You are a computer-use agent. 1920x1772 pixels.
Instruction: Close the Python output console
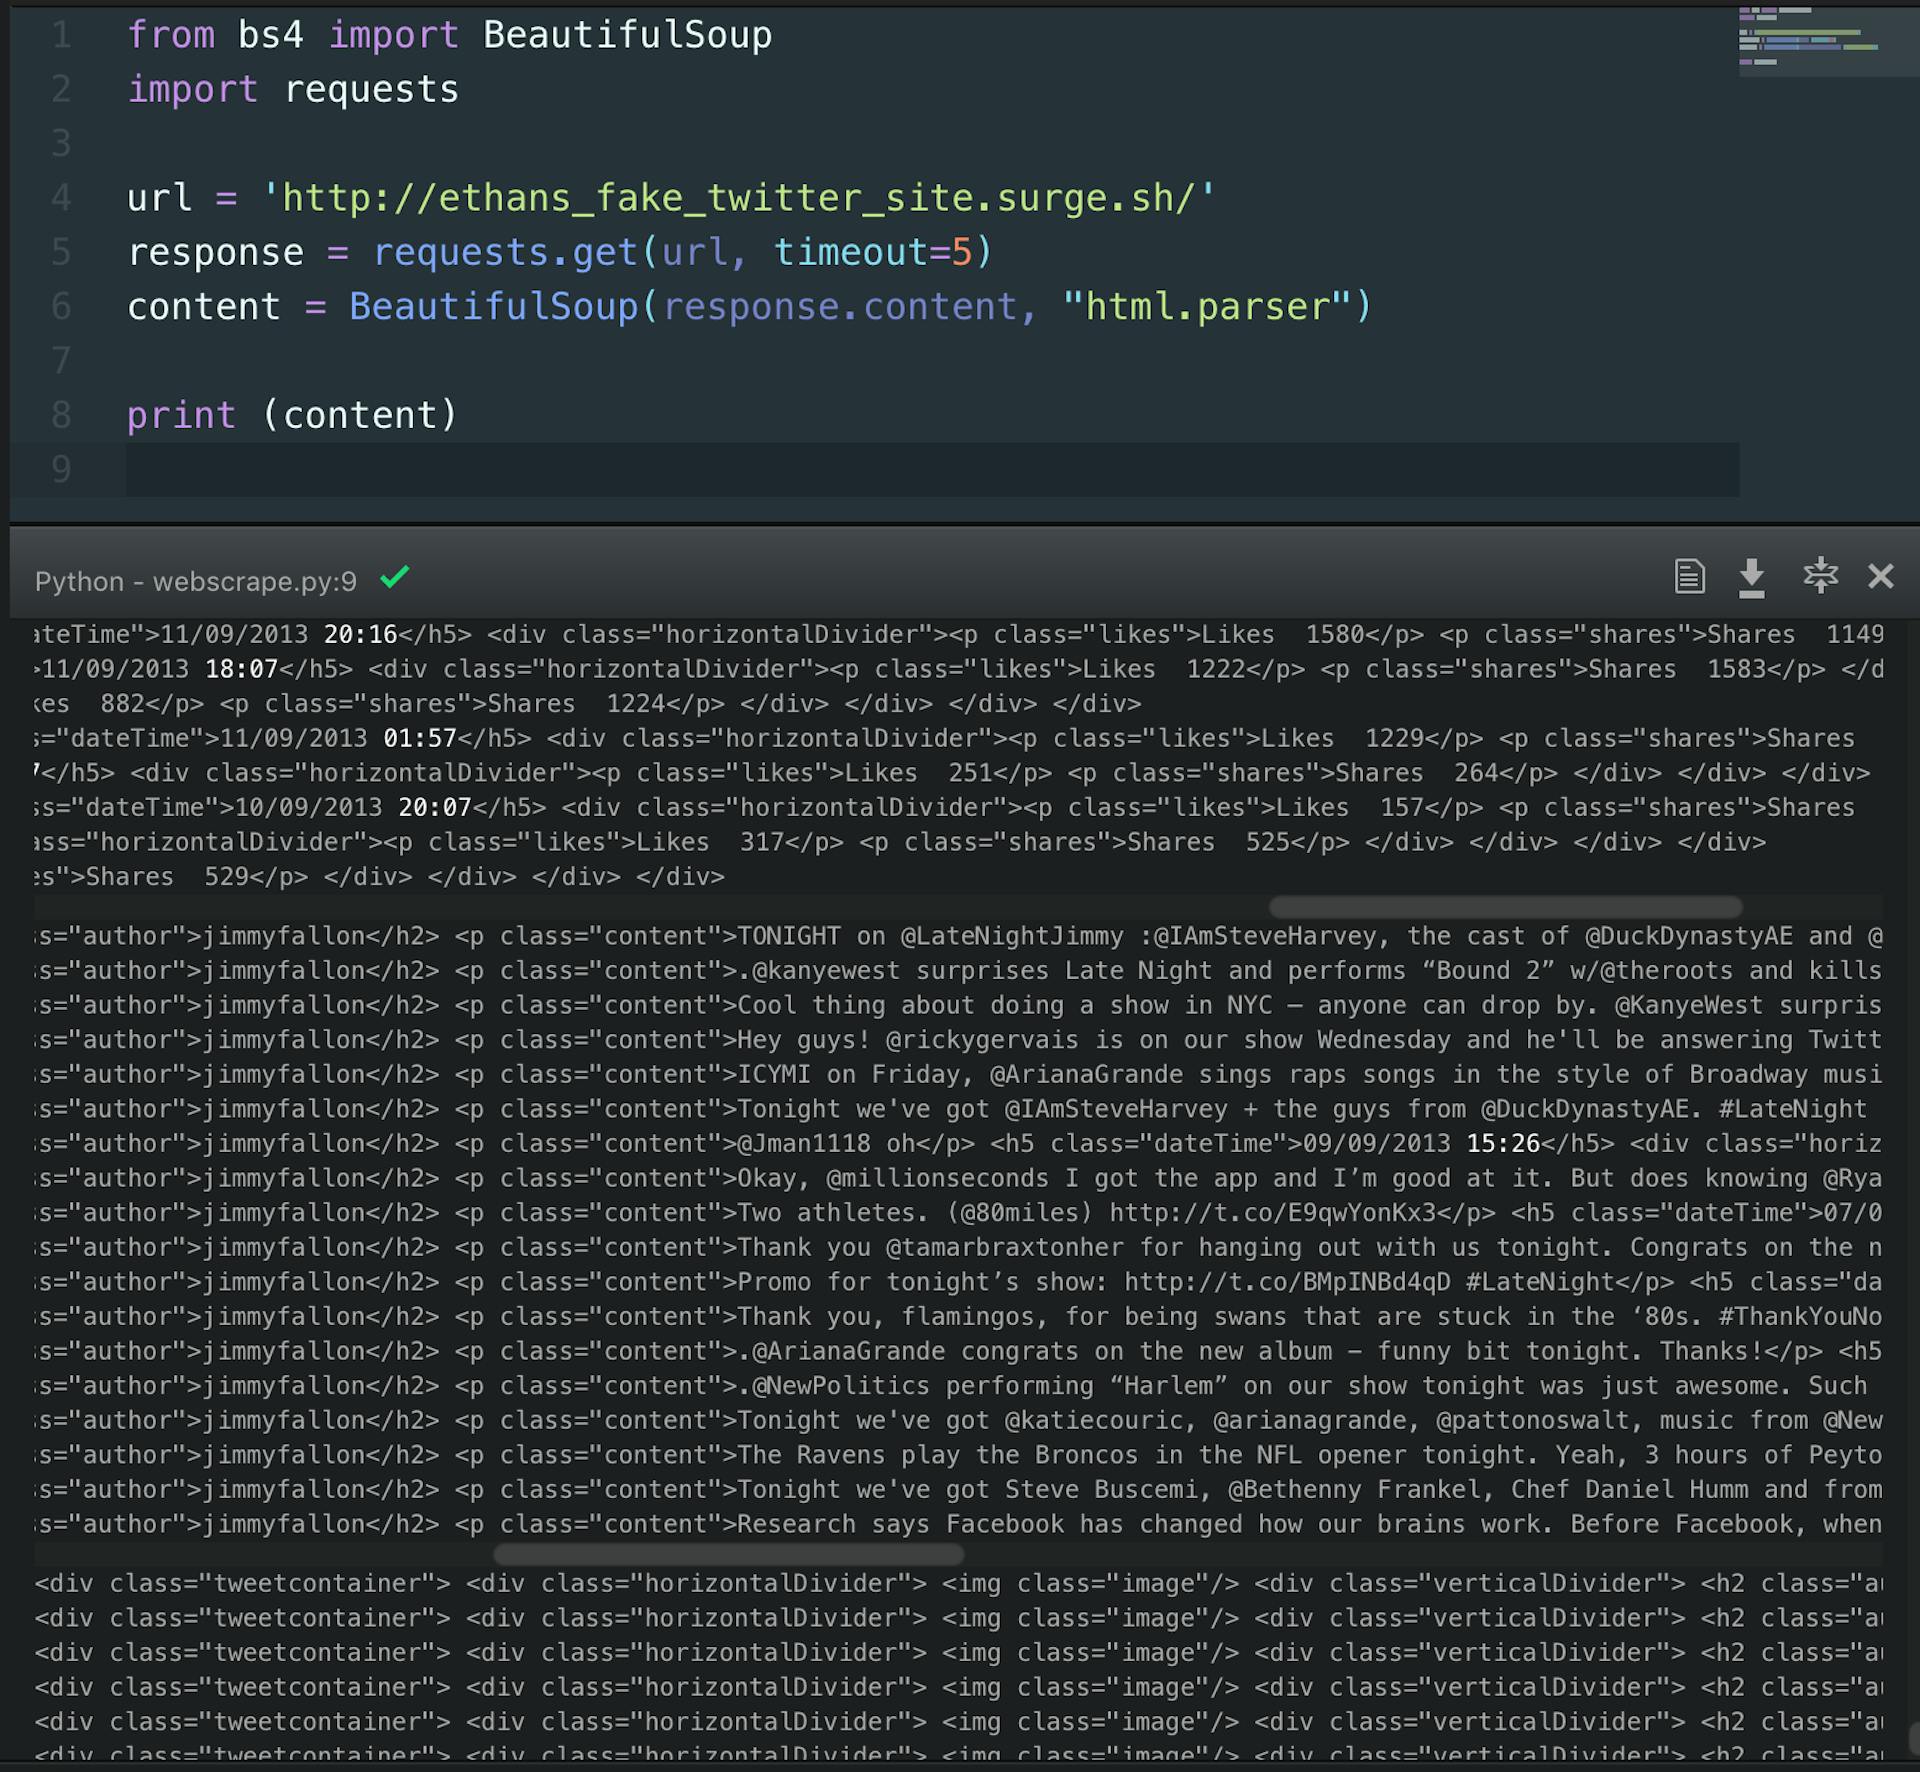click(x=1883, y=577)
